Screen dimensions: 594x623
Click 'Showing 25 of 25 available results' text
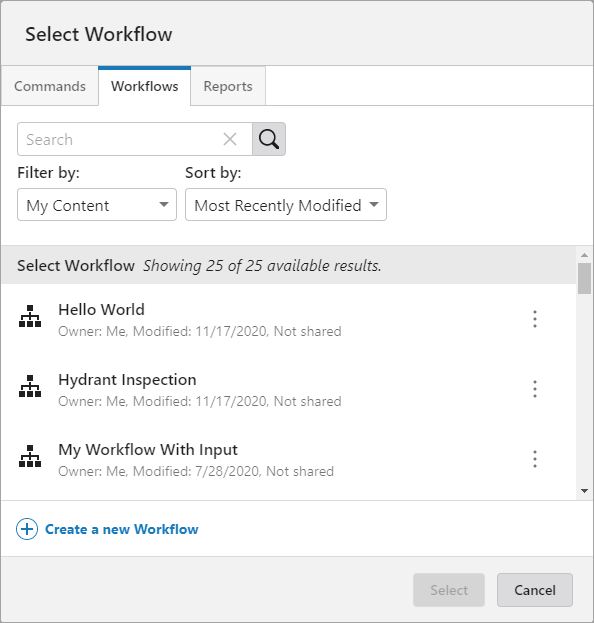[262, 265]
